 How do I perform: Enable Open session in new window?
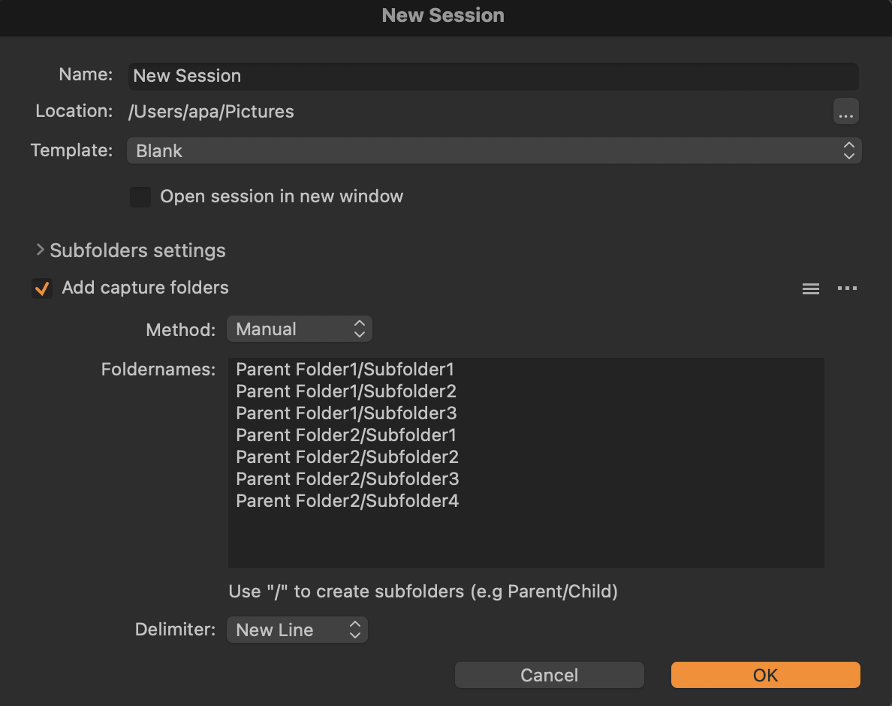141,197
